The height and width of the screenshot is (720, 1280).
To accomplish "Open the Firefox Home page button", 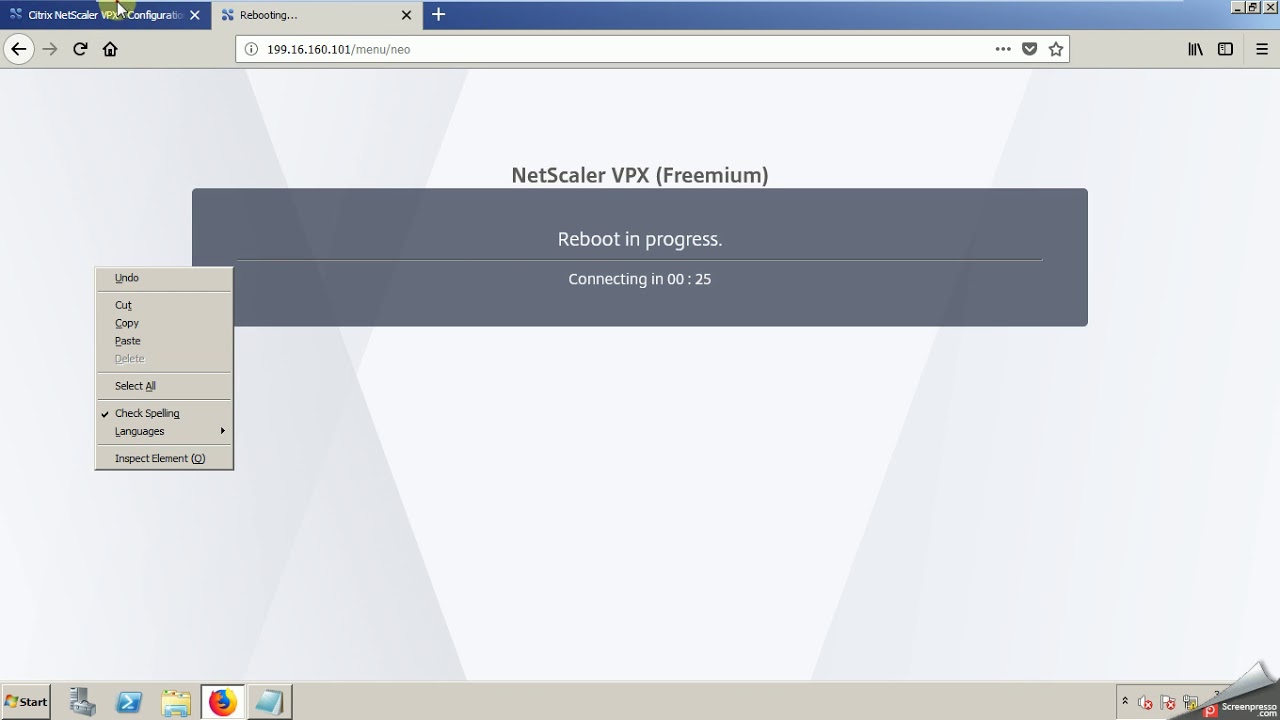I will tap(110, 49).
